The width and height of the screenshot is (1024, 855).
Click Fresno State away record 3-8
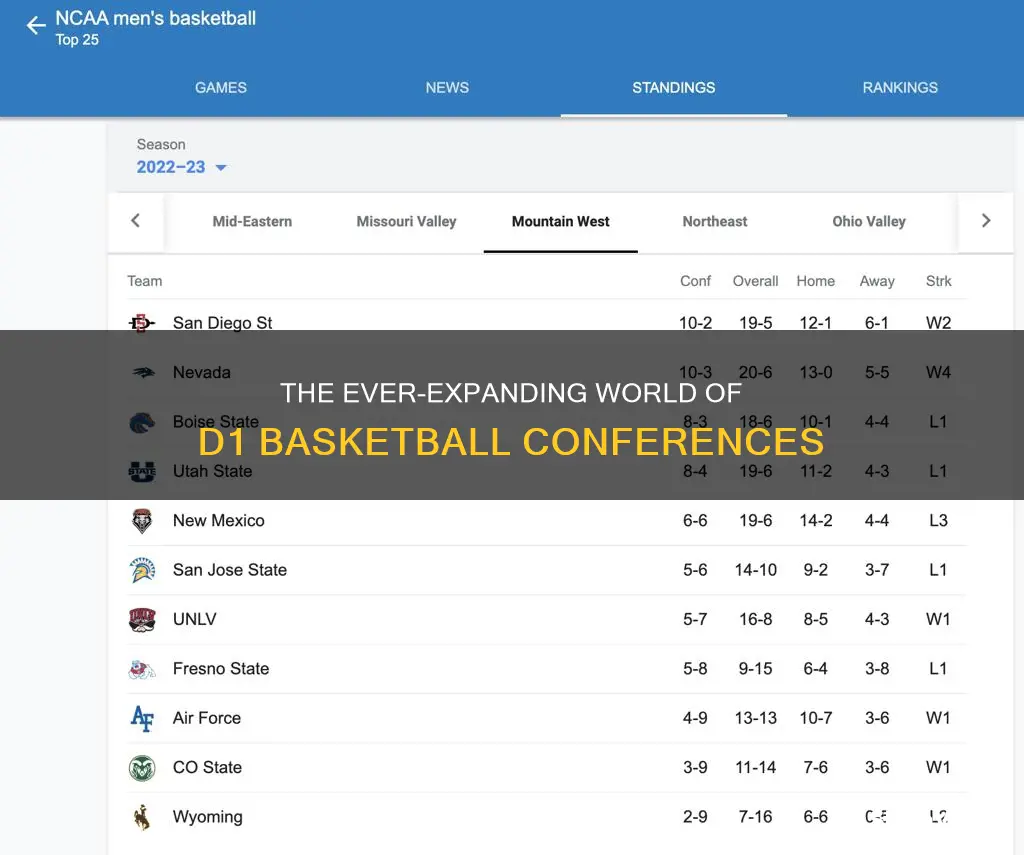876,668
